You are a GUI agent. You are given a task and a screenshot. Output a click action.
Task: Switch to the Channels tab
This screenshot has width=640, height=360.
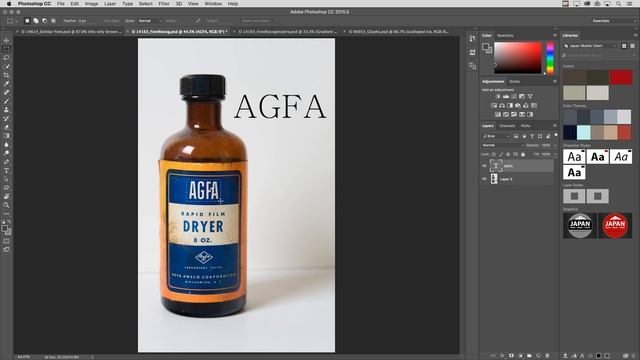coord(507,126)
